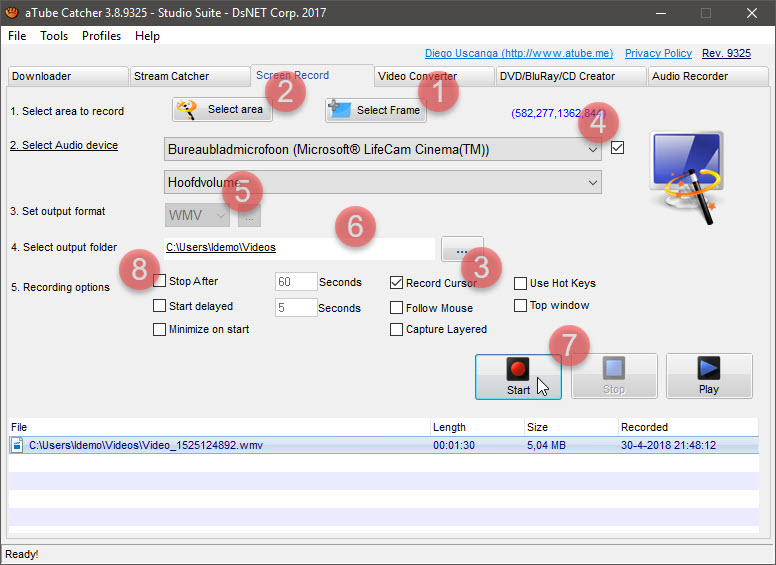The image size is (776, 565).
Task: Click the Stop After seconds field
Action: click(296, 282)
